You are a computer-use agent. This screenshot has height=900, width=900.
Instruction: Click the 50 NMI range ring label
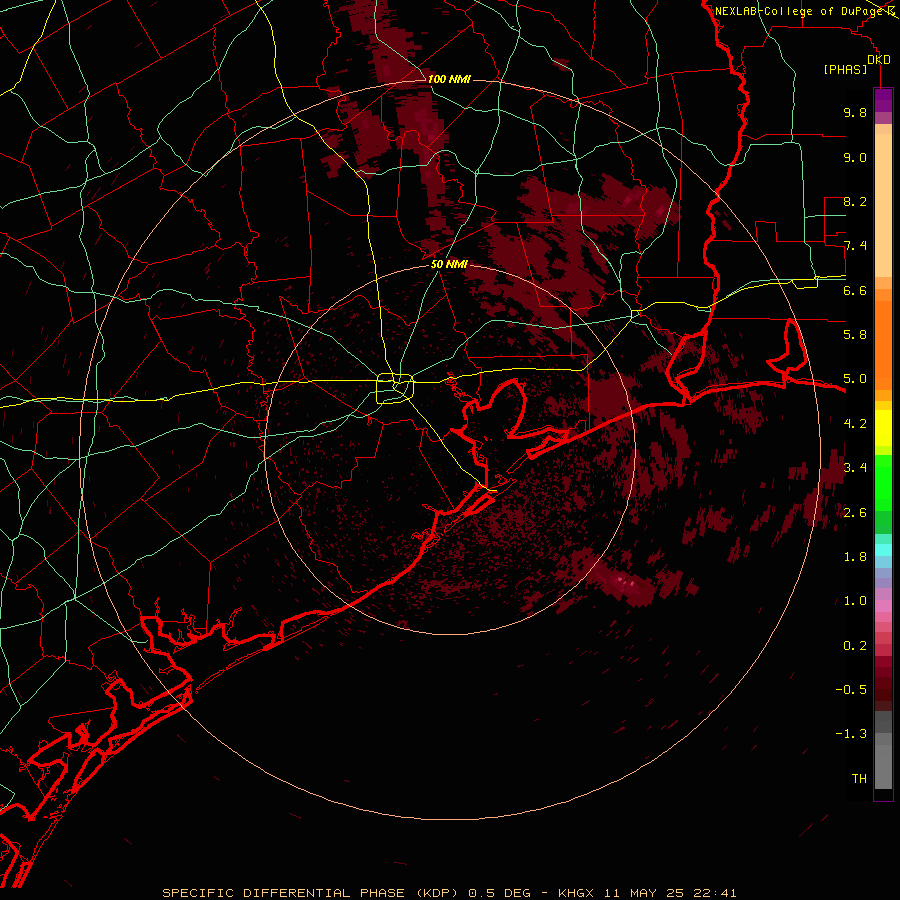[x=449, y=264]
